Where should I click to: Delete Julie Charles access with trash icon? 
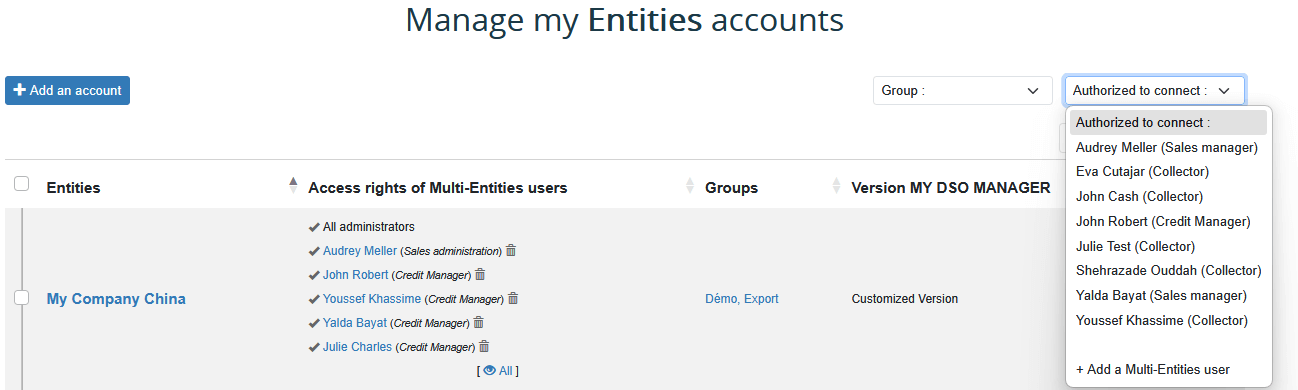coord(484,346)
